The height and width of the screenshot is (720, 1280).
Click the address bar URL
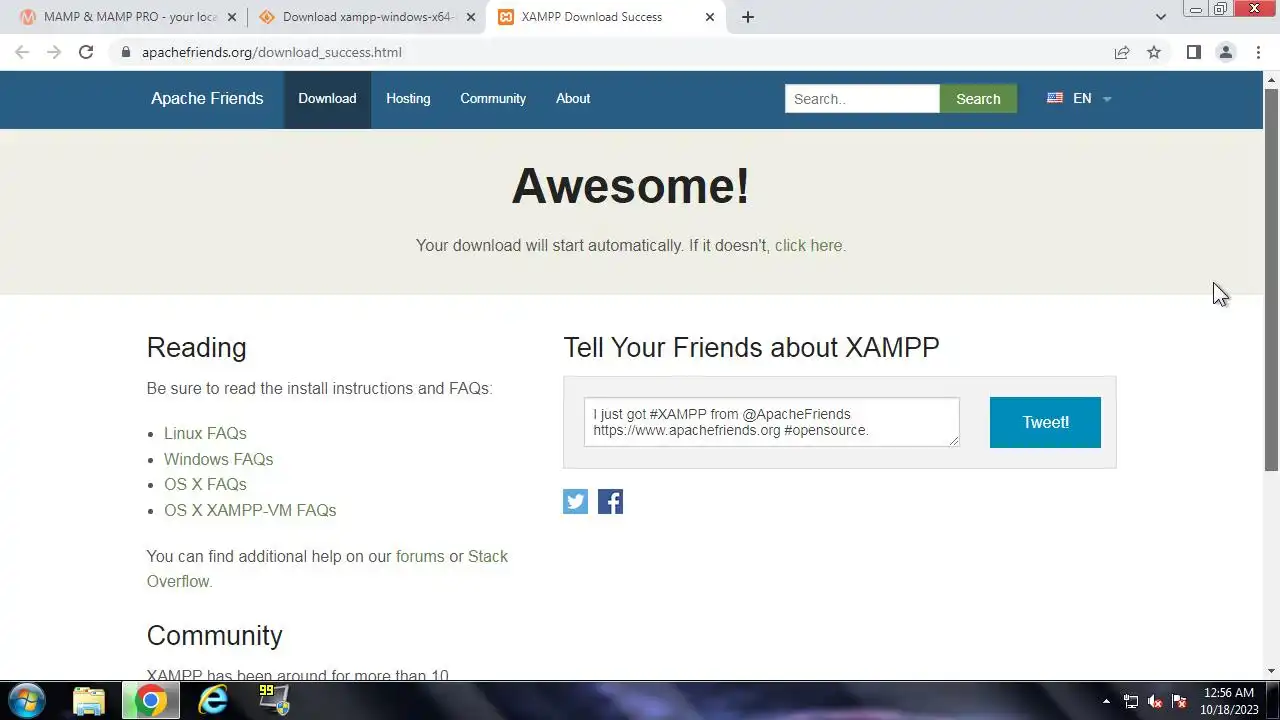272,52
